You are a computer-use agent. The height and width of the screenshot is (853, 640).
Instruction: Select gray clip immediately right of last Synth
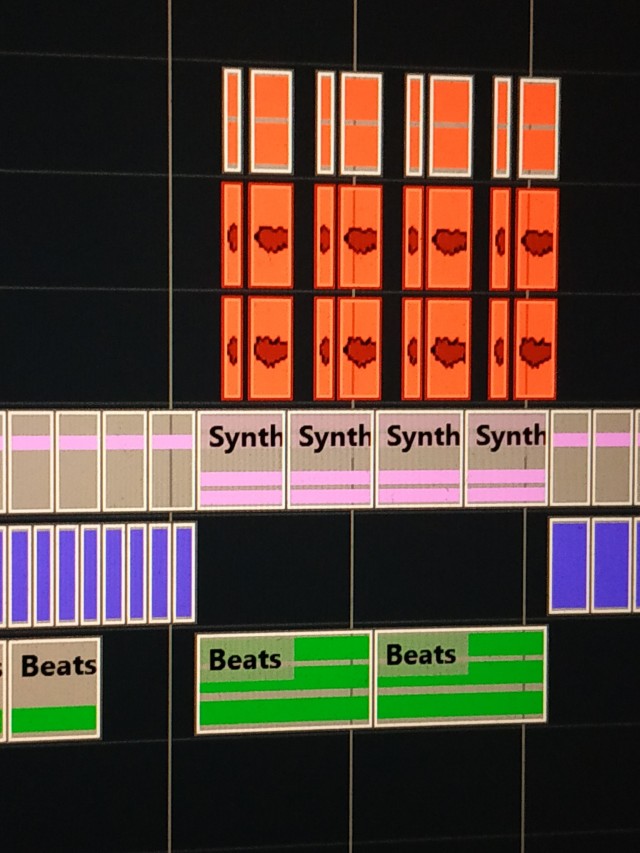(x=570, y=457)
